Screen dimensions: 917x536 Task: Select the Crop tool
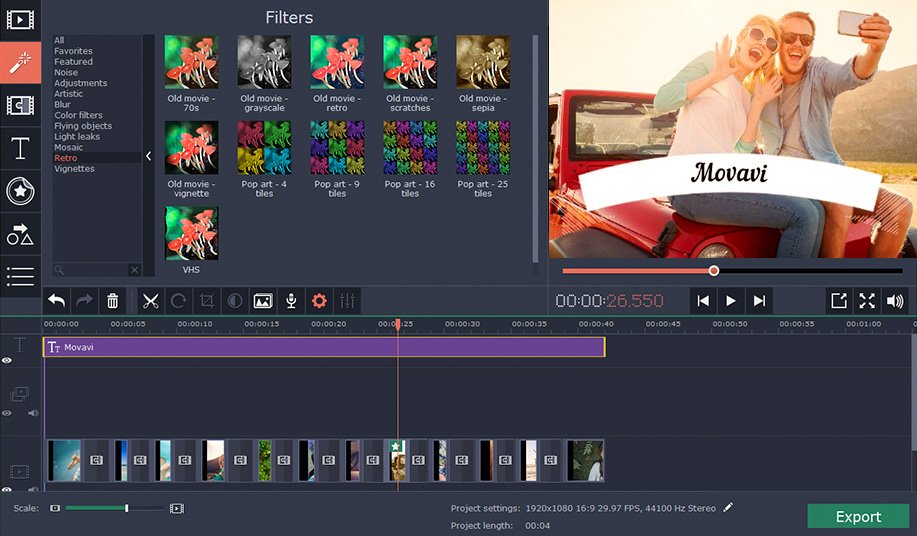coord(206,301)
